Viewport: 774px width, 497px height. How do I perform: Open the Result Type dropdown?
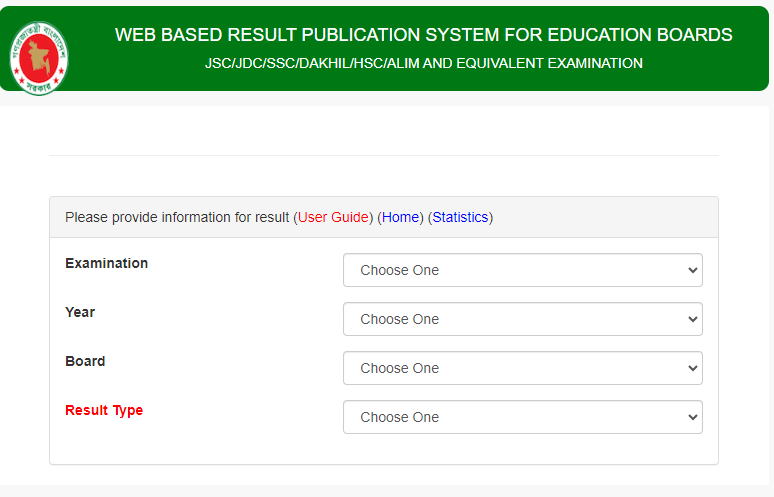522,417
